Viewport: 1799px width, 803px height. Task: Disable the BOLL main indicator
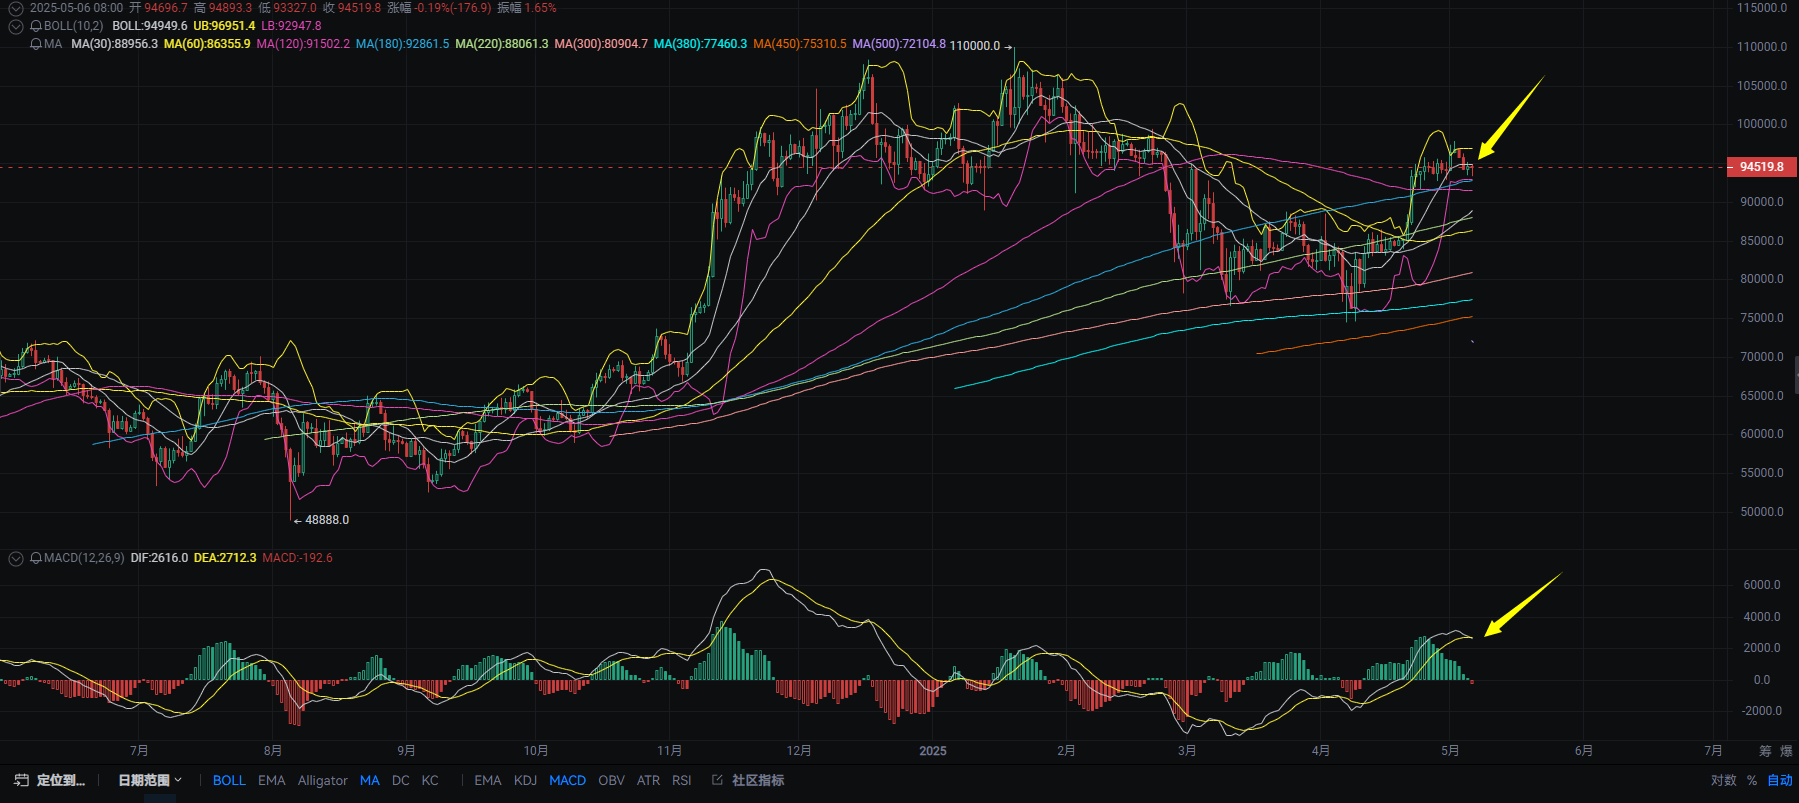(x=229, y=780)
